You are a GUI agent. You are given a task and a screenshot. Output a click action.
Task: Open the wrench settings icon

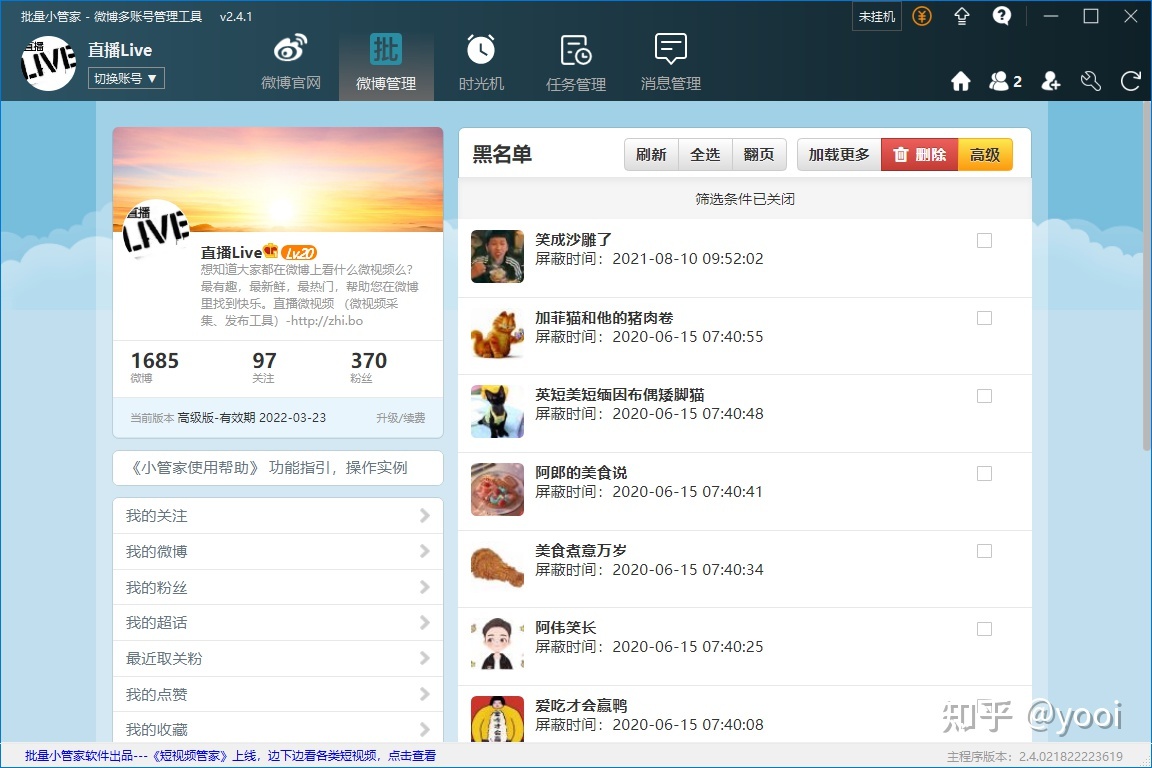[x=1090, y=81]
